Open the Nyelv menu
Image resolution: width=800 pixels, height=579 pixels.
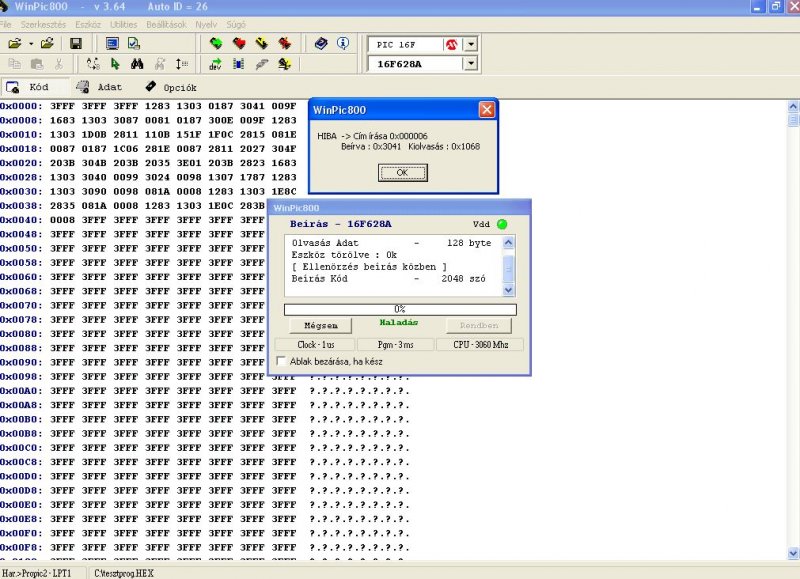click(x=206, y=24)
